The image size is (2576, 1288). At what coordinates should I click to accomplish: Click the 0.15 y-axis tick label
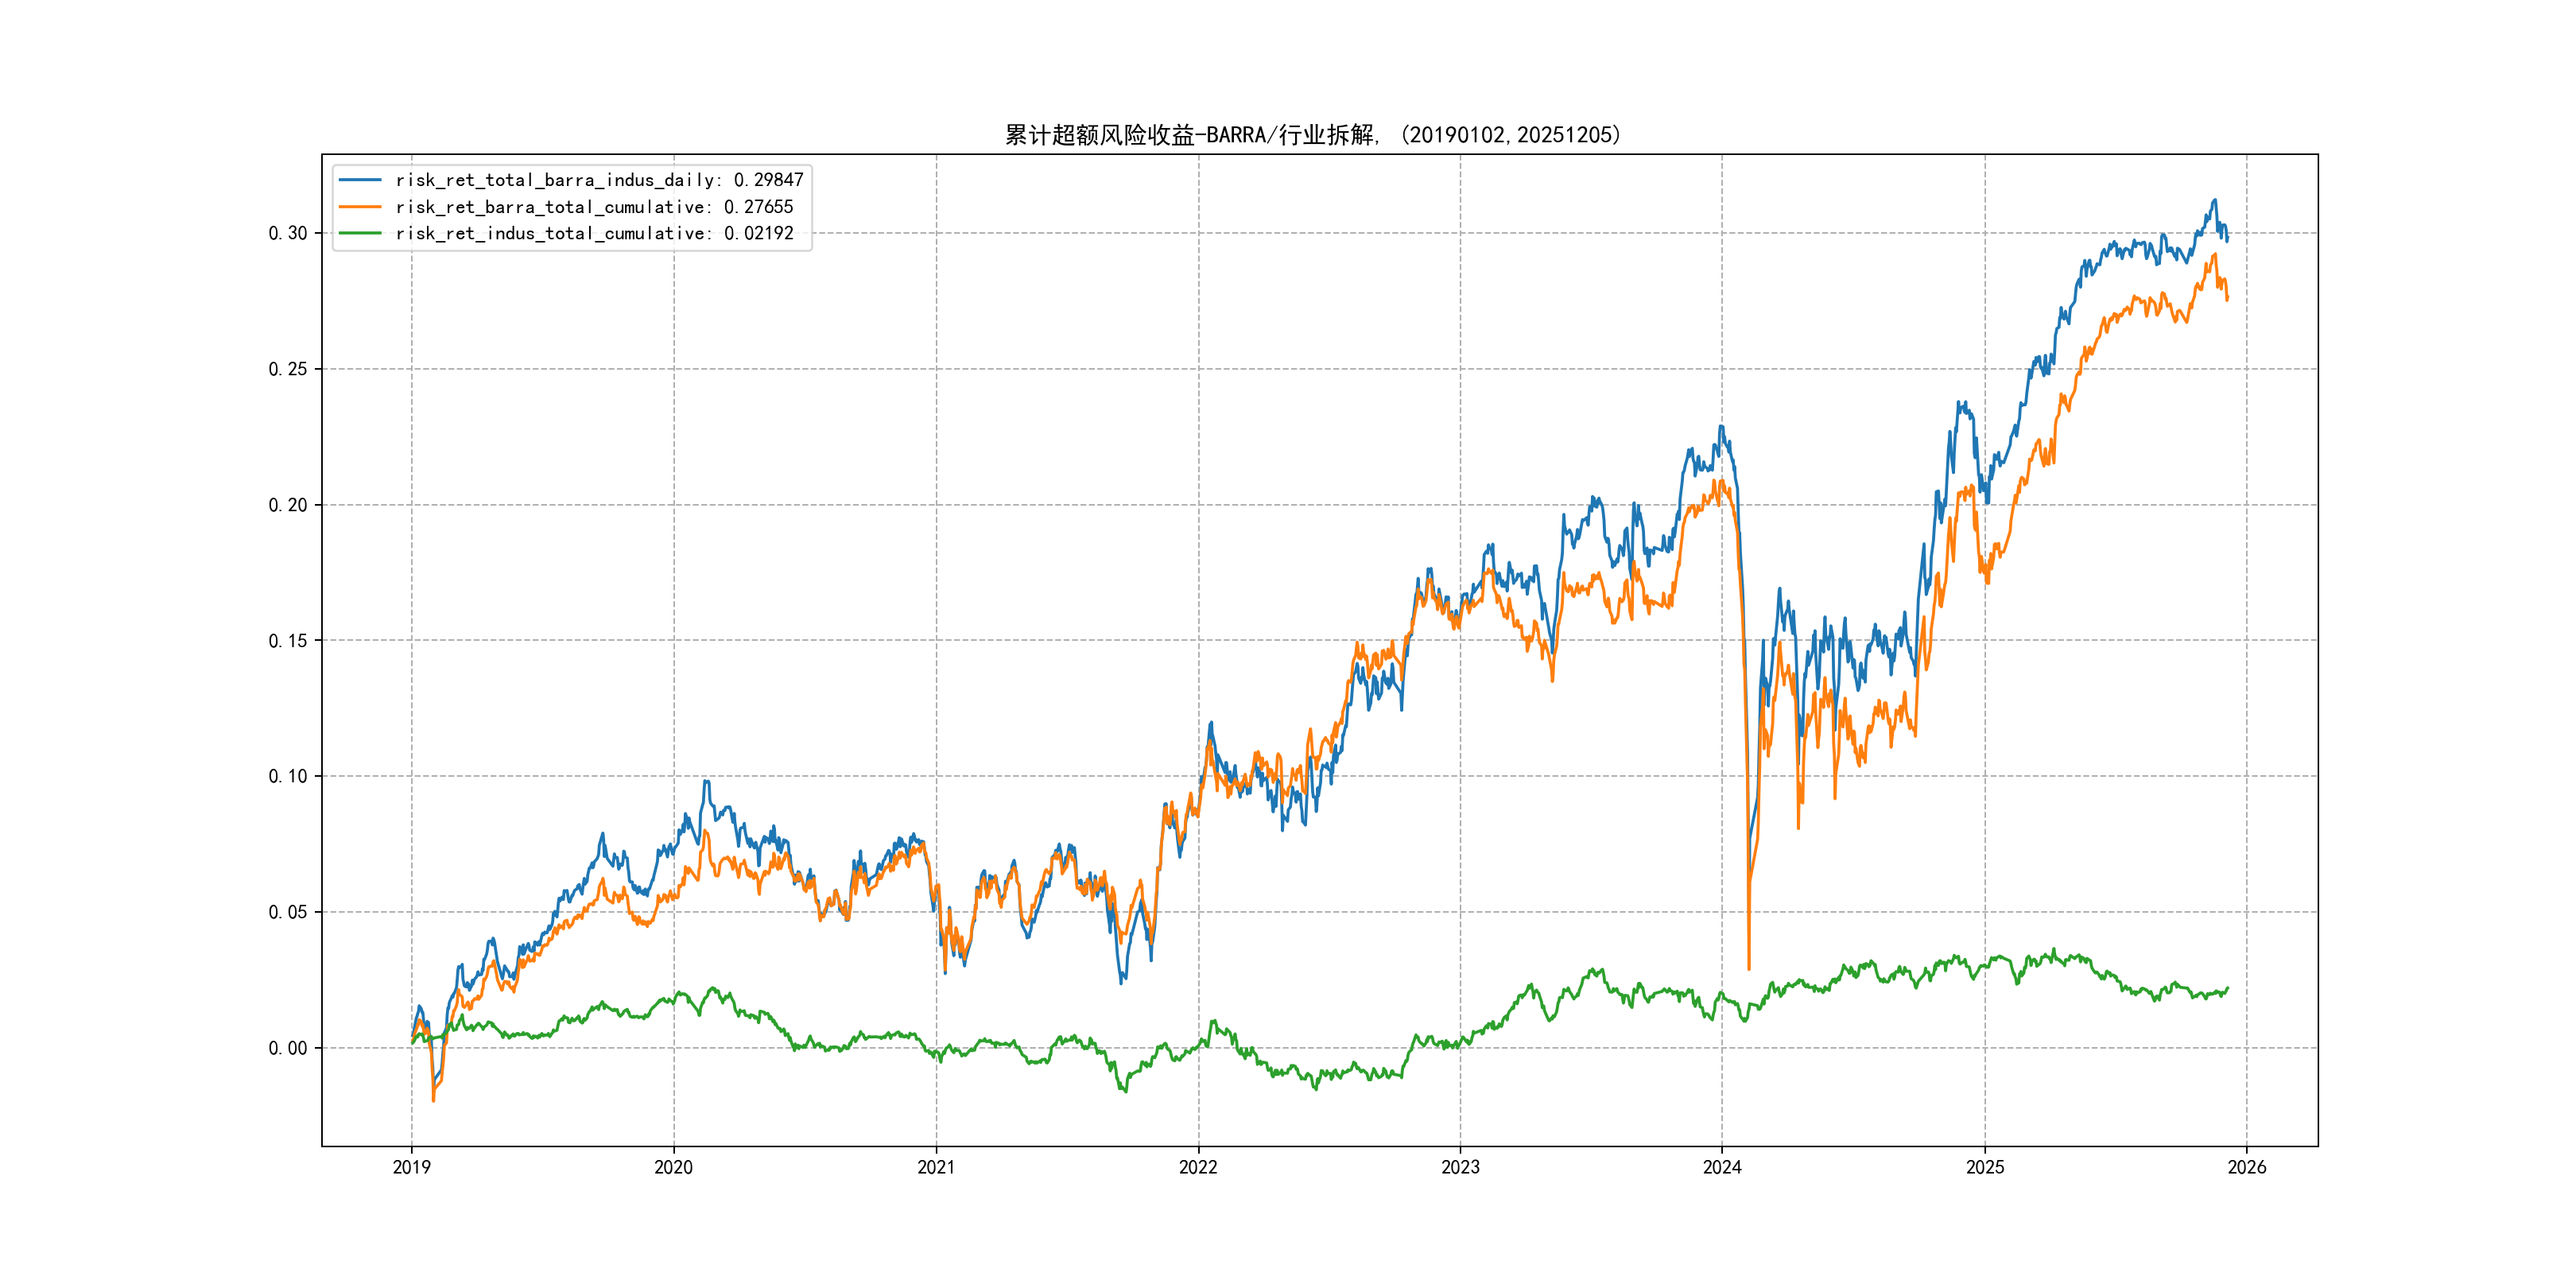pos(288,640)
